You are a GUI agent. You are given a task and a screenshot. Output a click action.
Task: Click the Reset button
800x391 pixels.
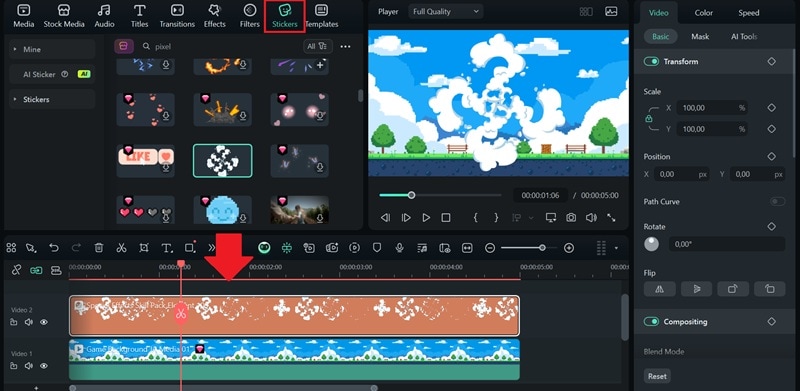657,376
